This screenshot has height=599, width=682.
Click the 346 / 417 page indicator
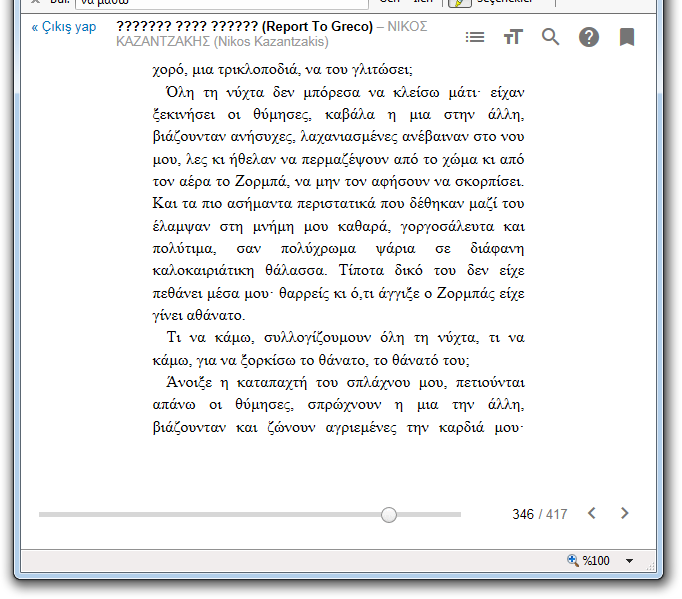[540, 514]
